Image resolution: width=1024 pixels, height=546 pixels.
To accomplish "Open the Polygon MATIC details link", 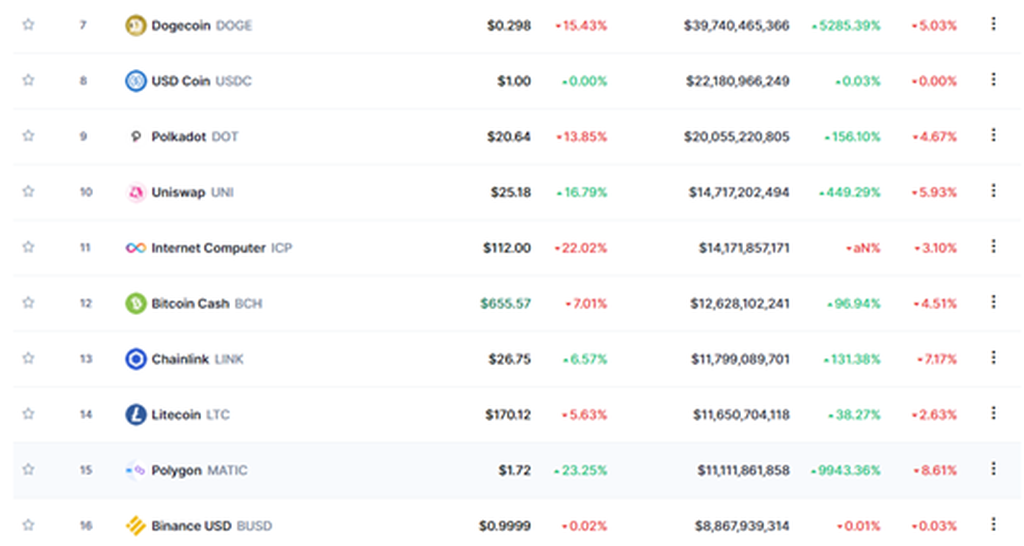I will (x=199, y=470).
